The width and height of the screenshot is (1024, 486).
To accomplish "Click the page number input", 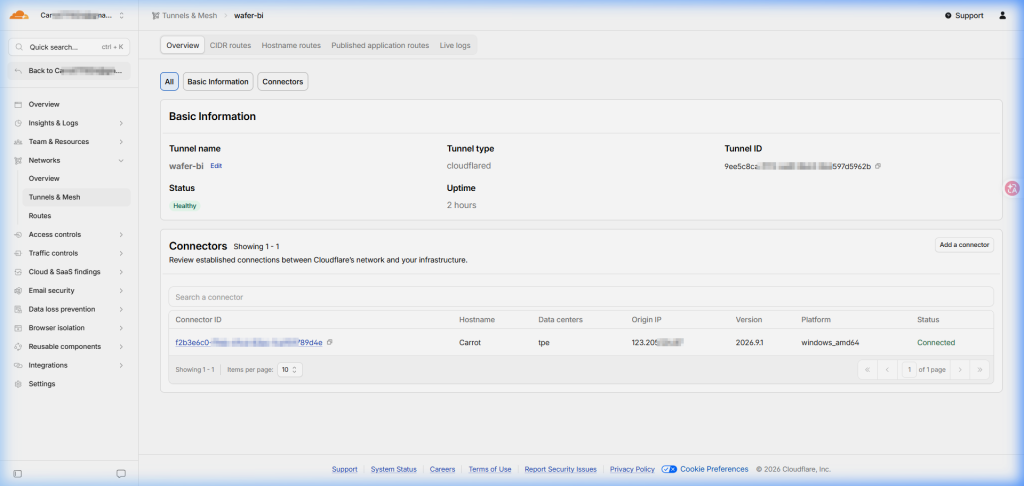I will click(909, 370).
